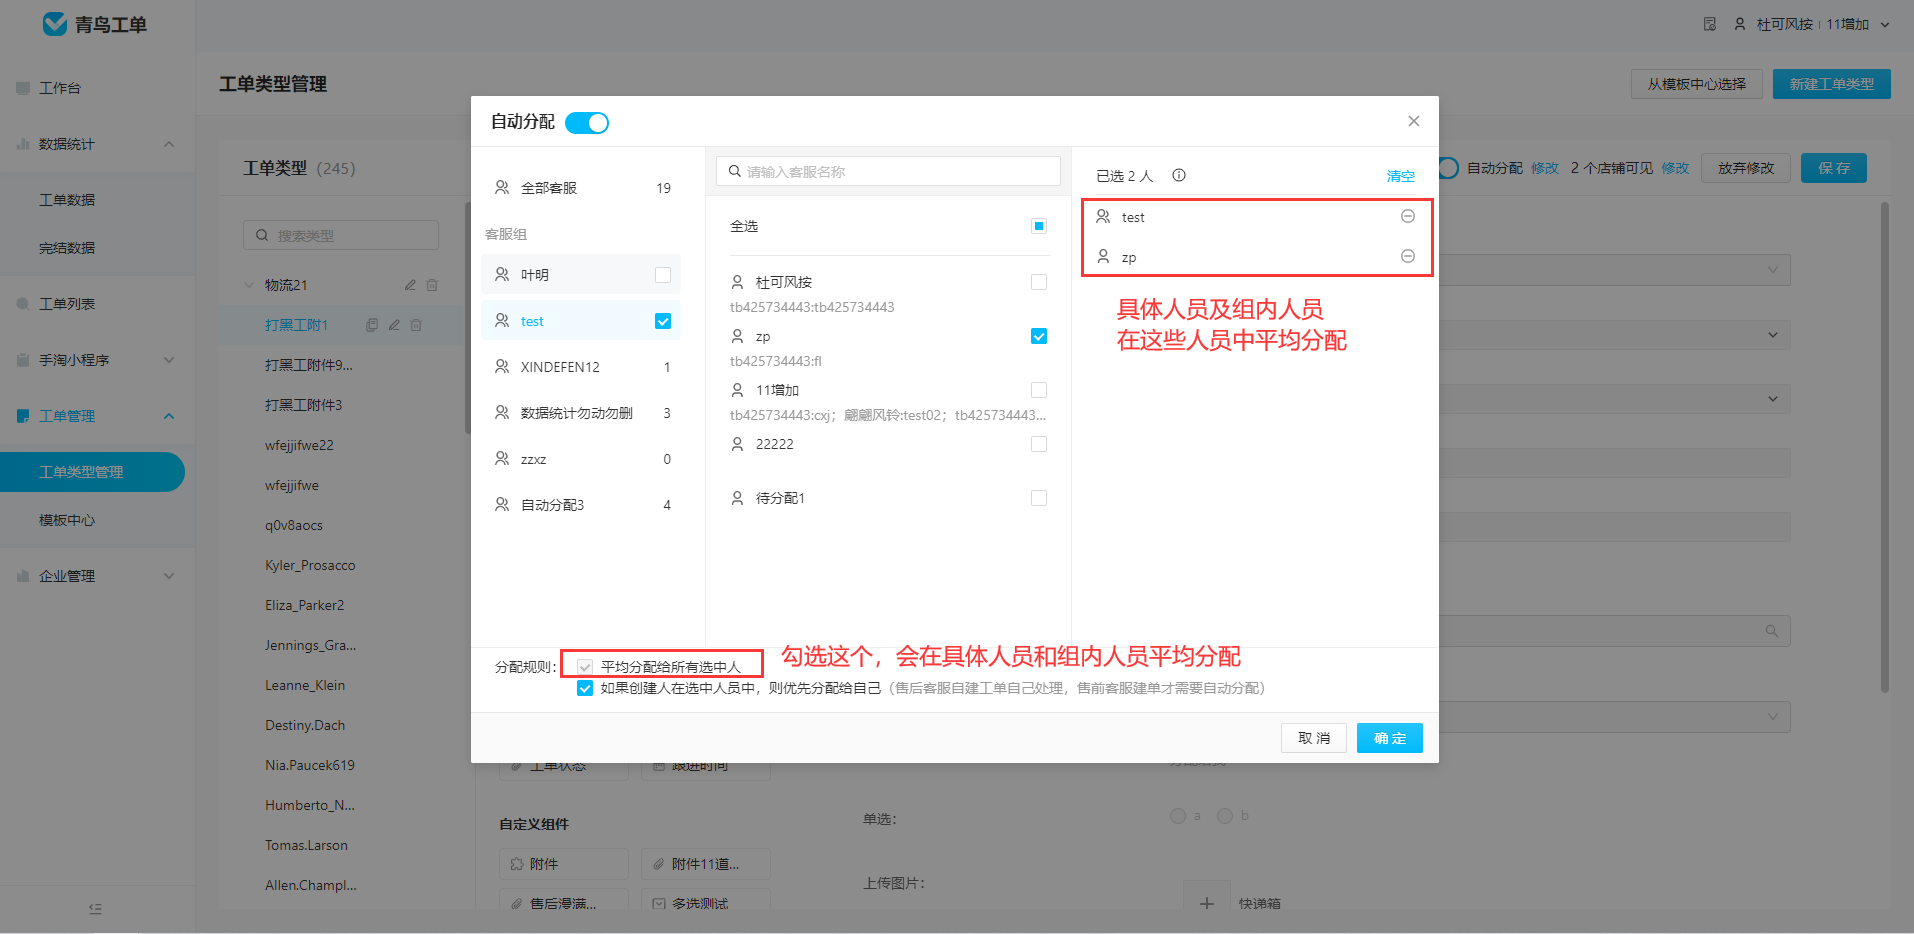Remove test from selected list

(x=1407, y=216)
